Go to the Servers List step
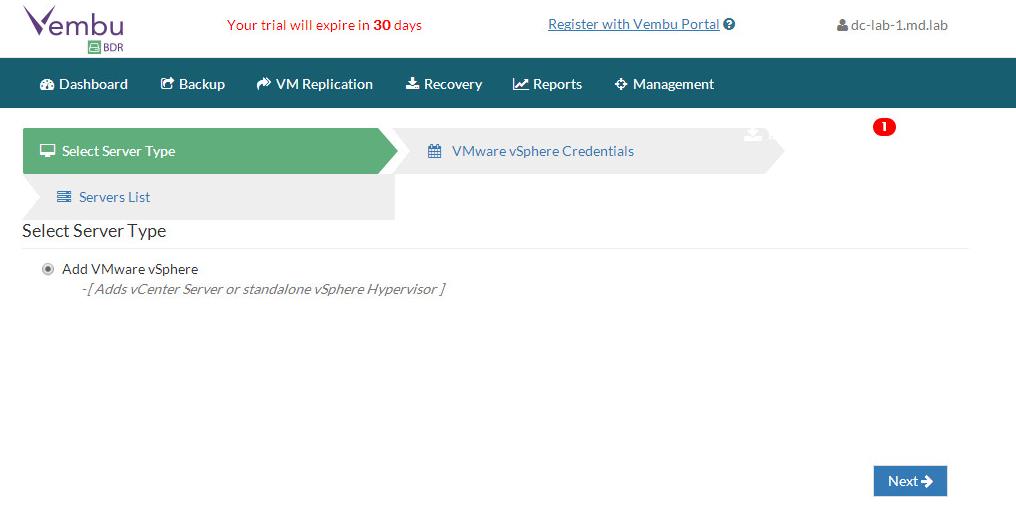Viewport: 1016px width, 512px height. tap(114, 197)
